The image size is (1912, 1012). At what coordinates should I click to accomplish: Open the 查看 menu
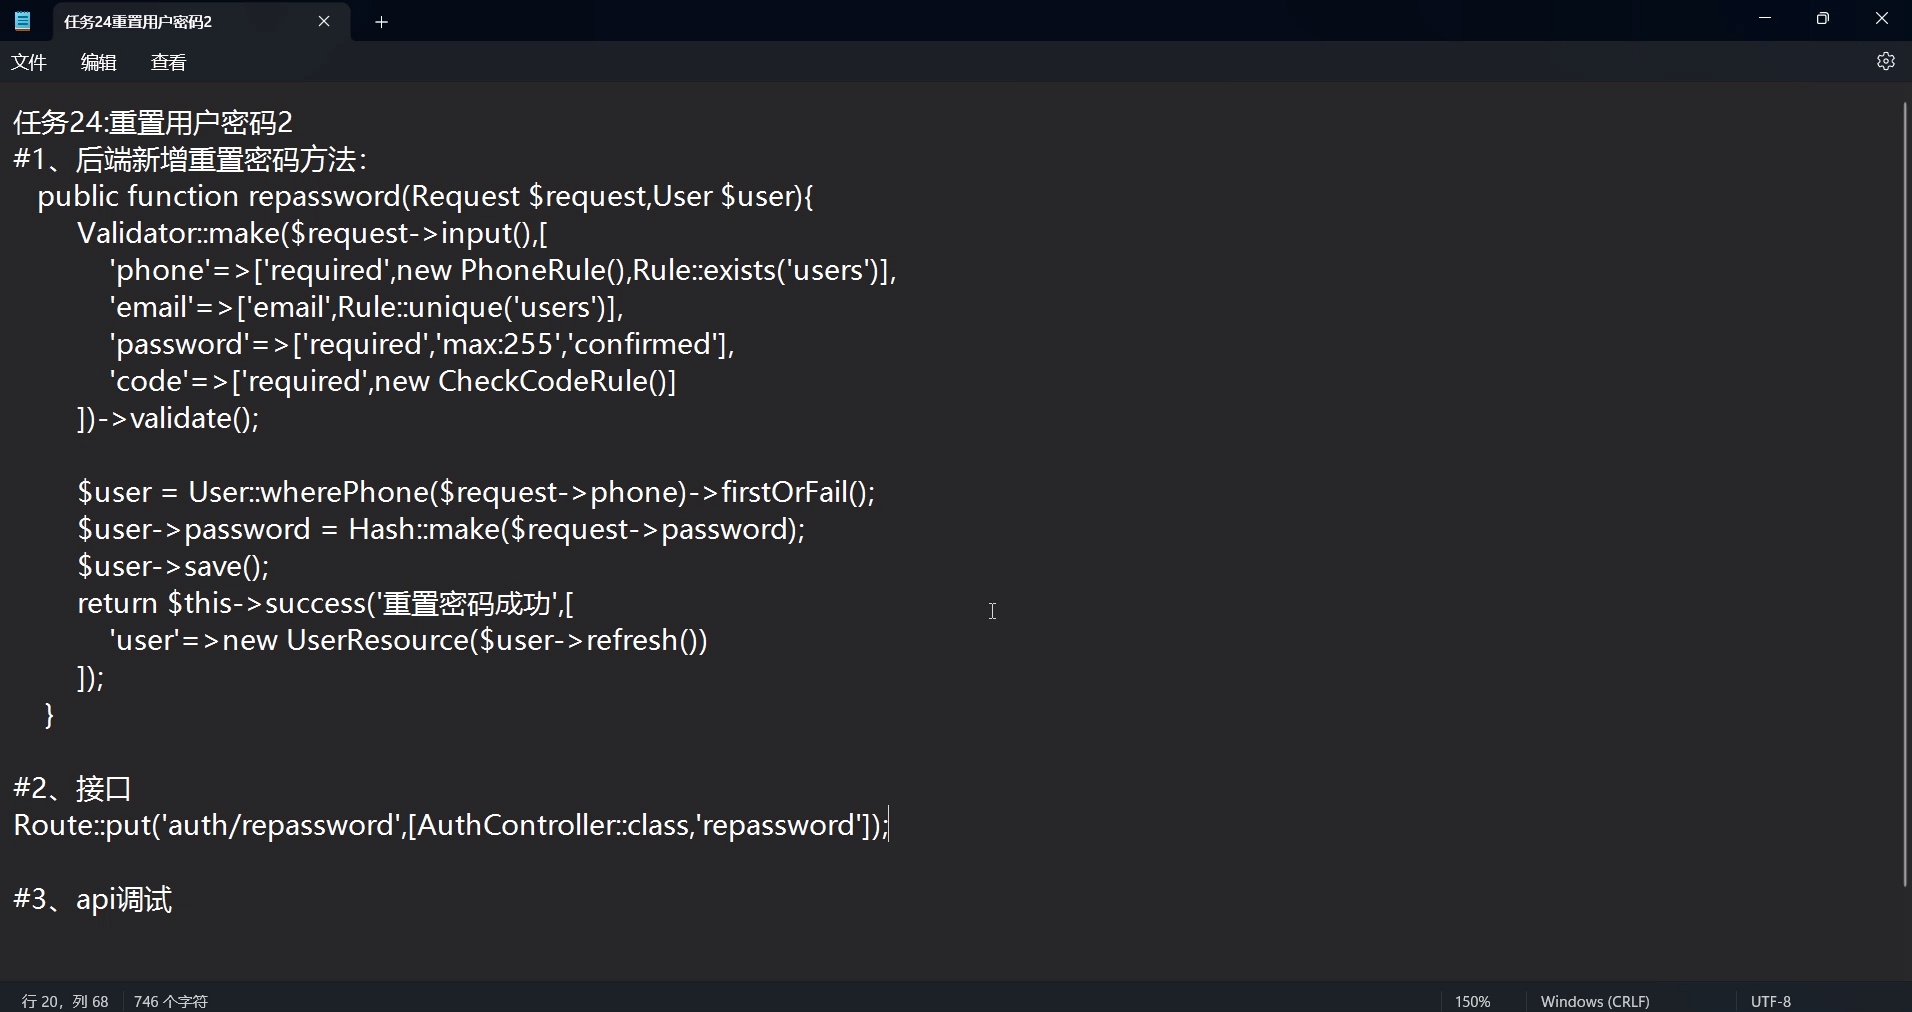pyautogui.click(x=168, y=63)
